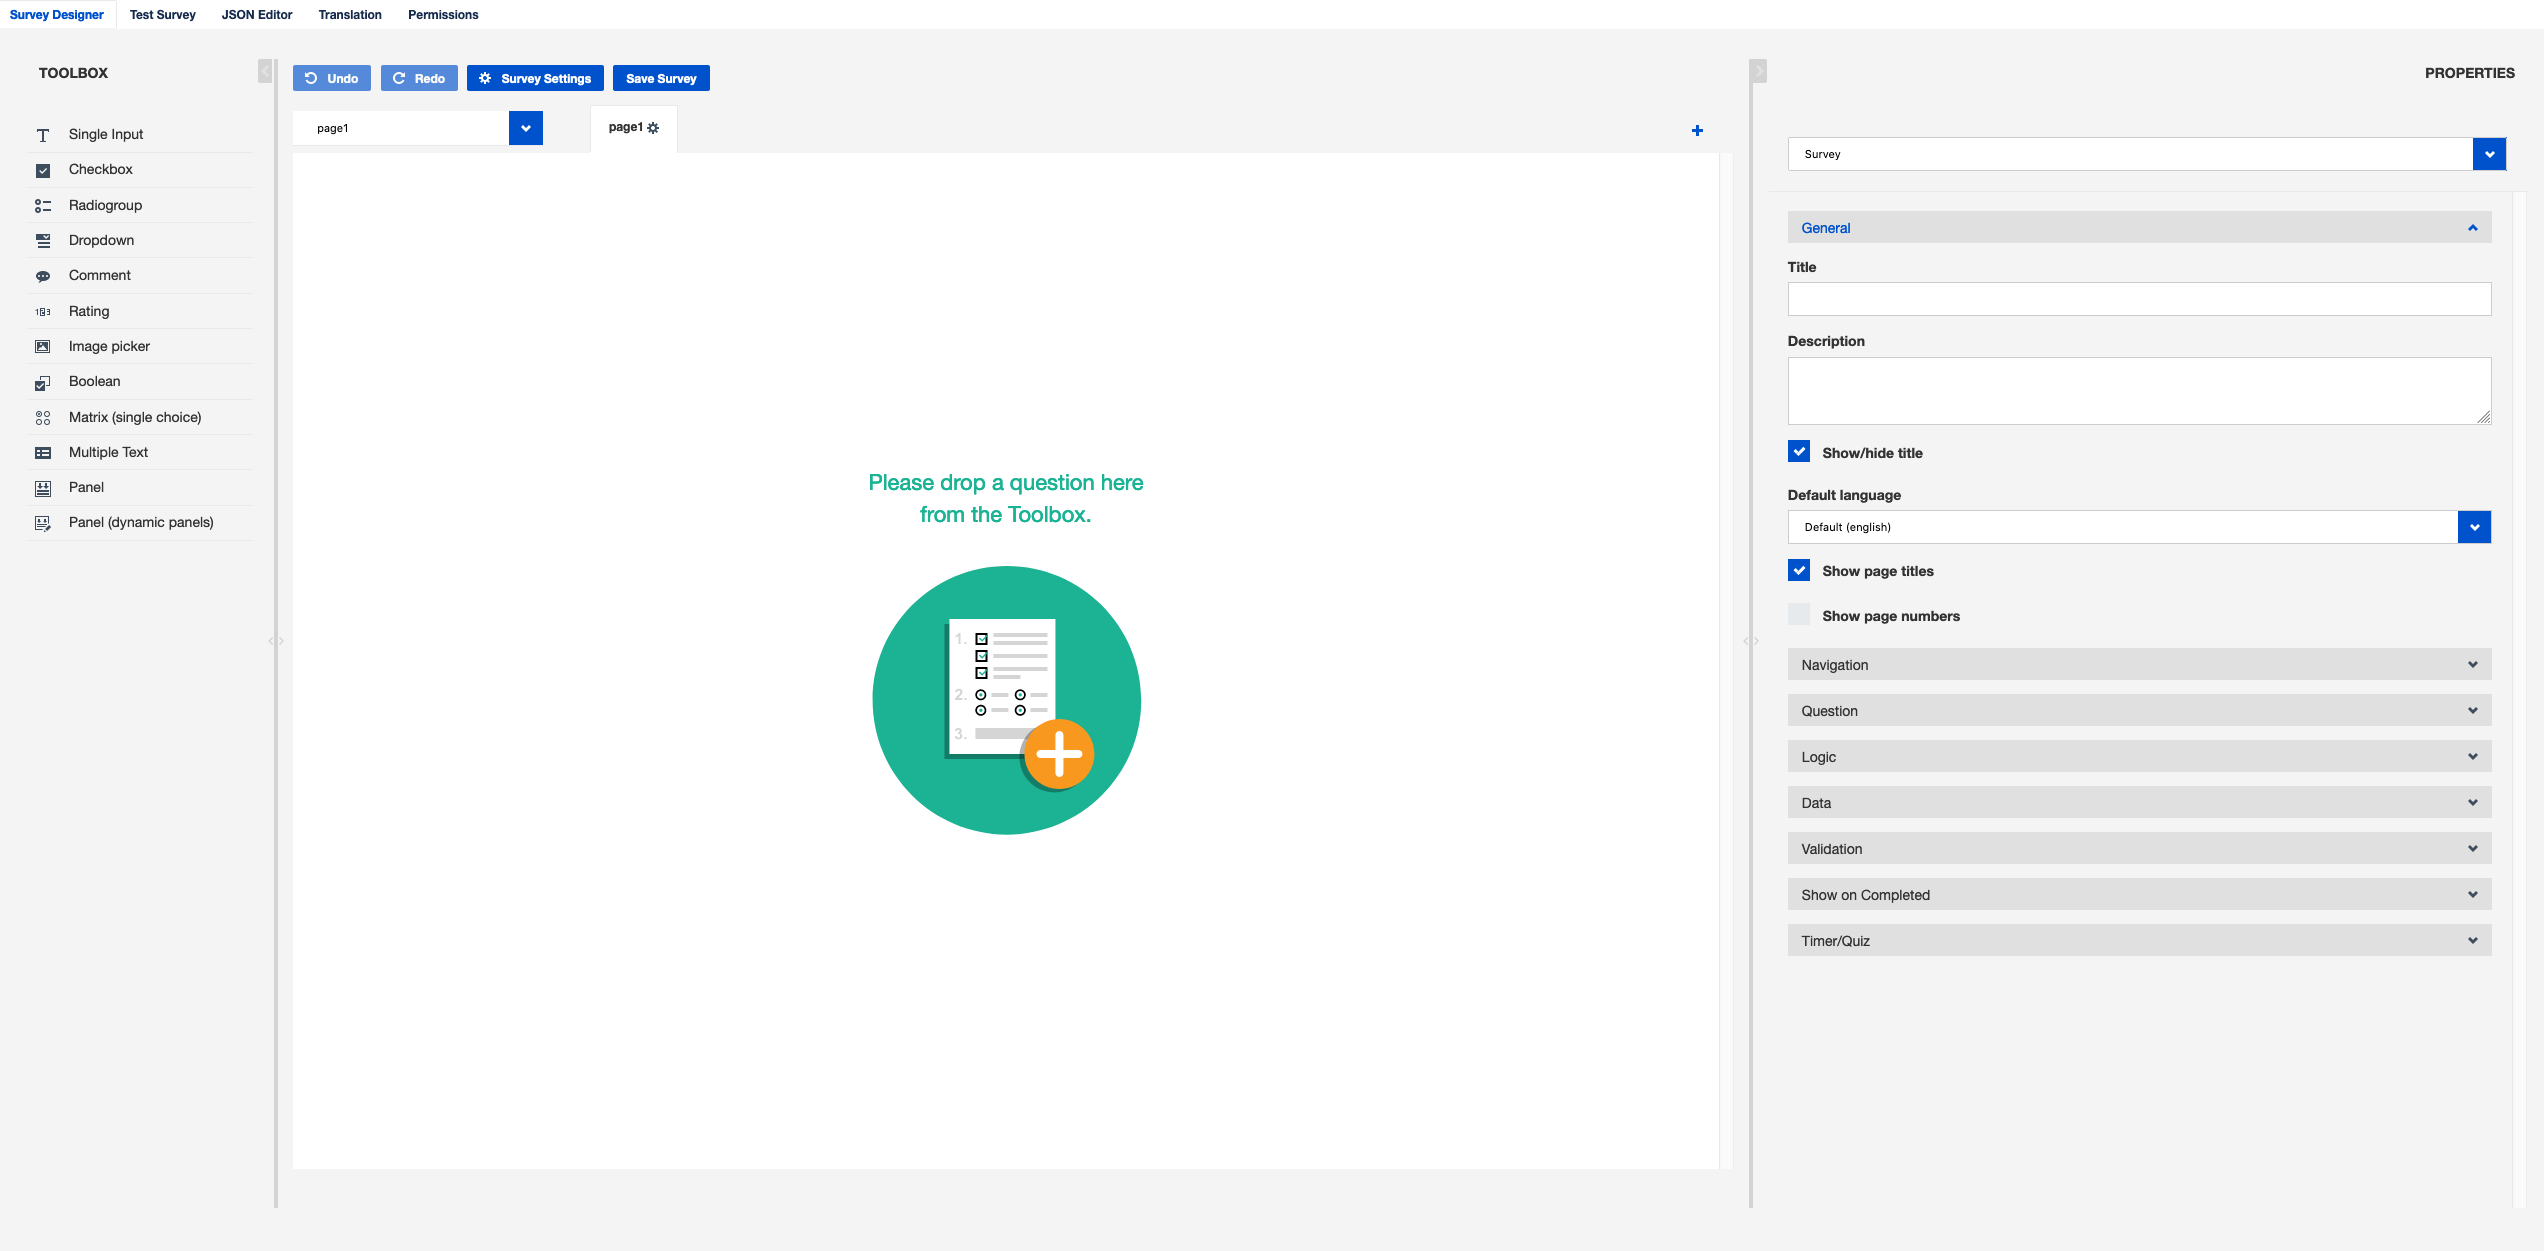Click the Comment toolbox icon
2544x1251 pixels.
pyautogui.click(x=43, y=277)
